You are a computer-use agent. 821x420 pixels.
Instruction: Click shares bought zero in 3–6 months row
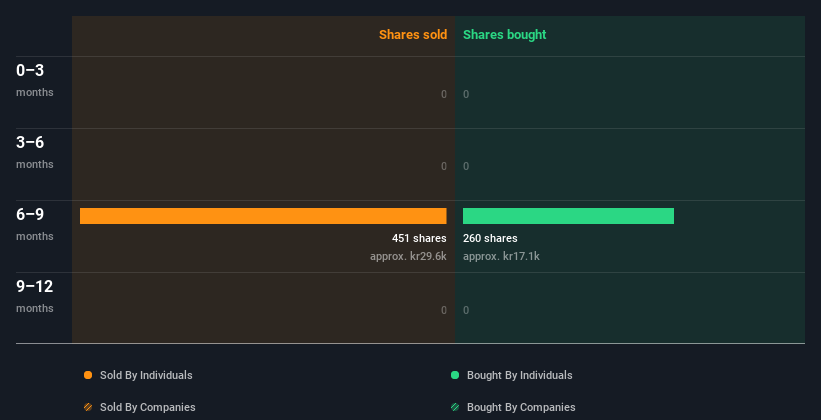click(x=466, y=167)
